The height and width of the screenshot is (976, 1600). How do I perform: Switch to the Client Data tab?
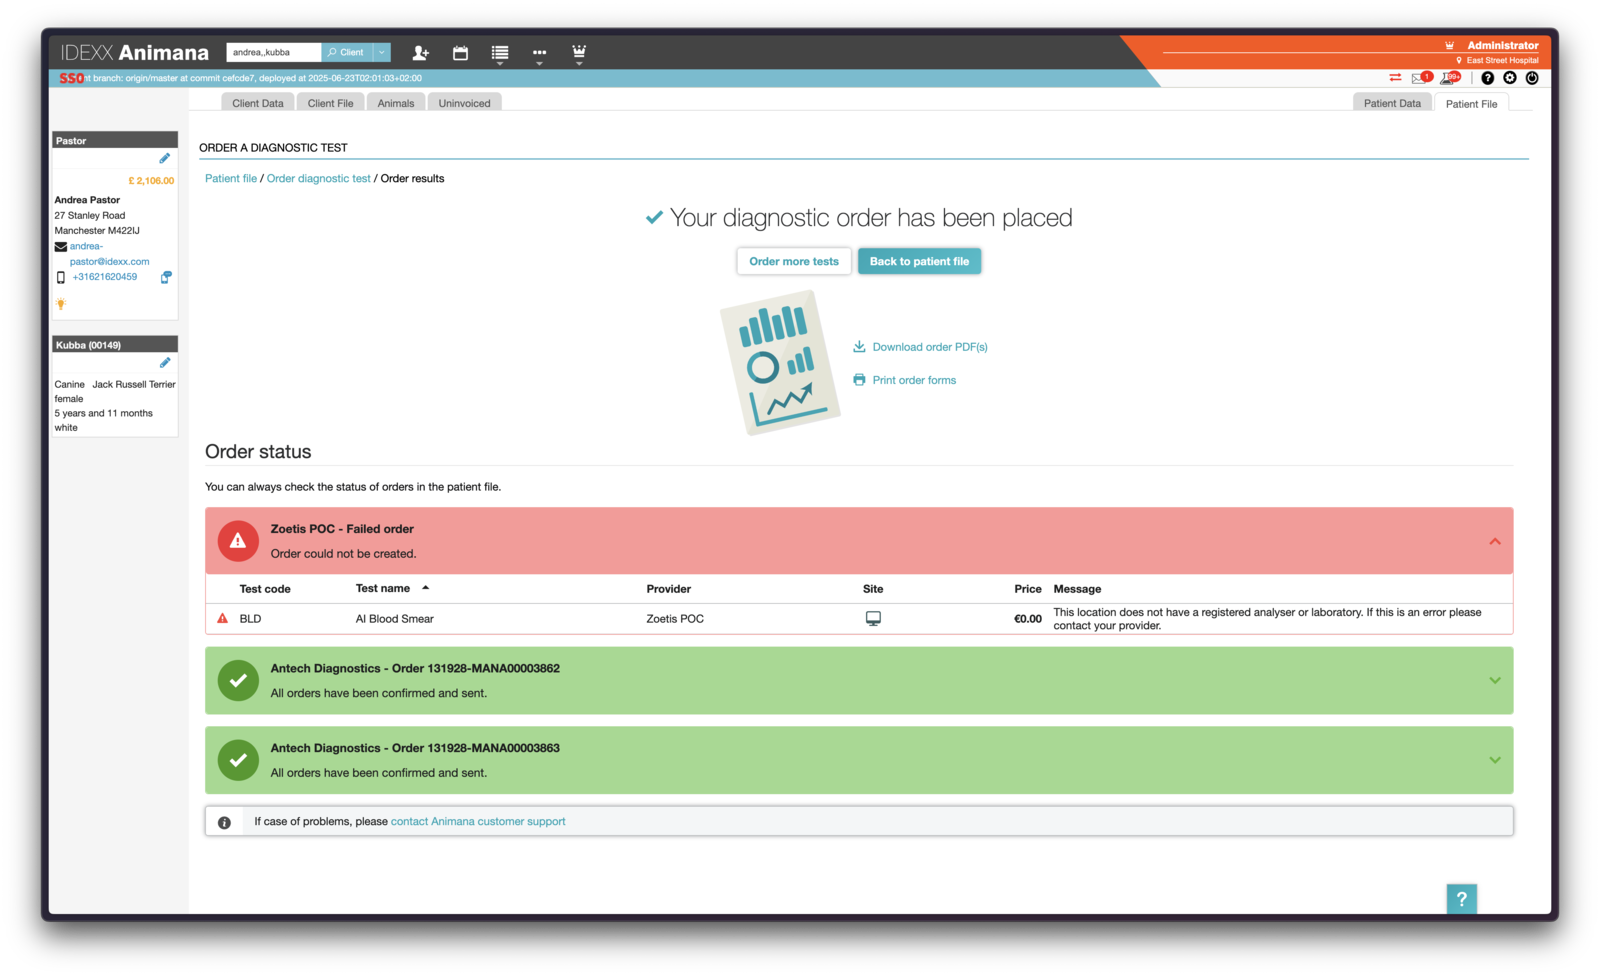258,103
